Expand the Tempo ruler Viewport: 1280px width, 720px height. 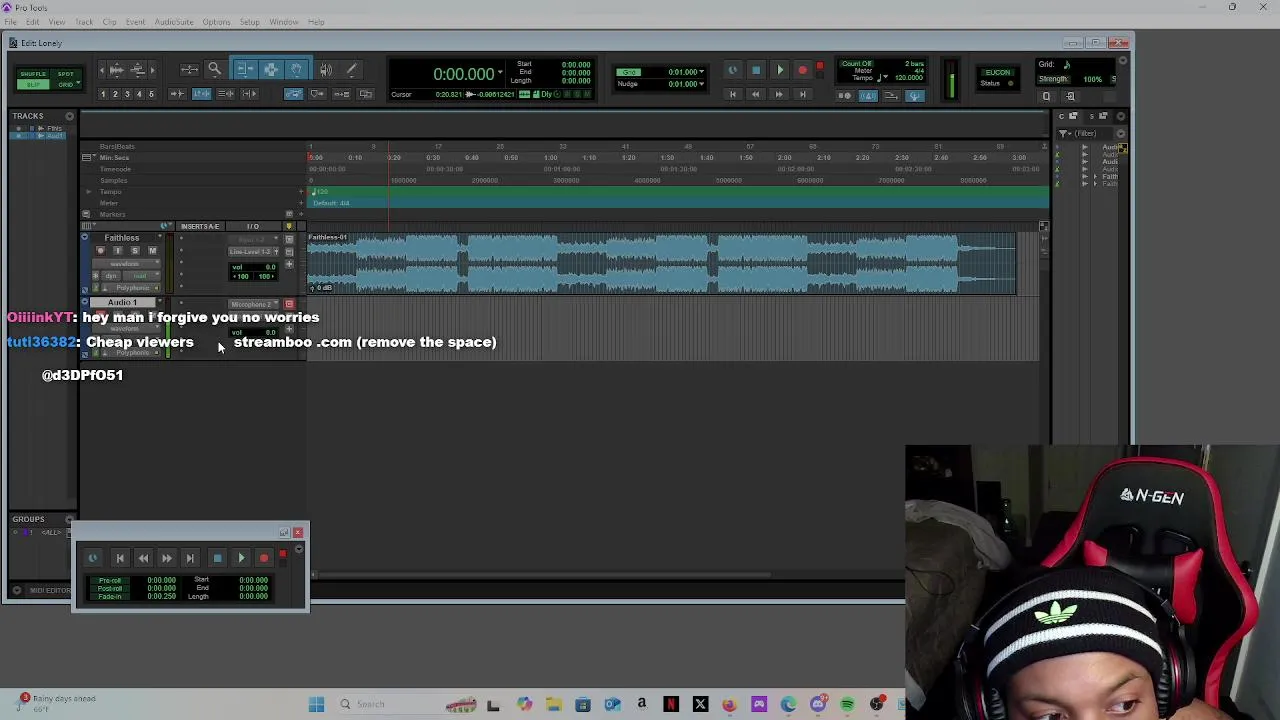point(88,192)
